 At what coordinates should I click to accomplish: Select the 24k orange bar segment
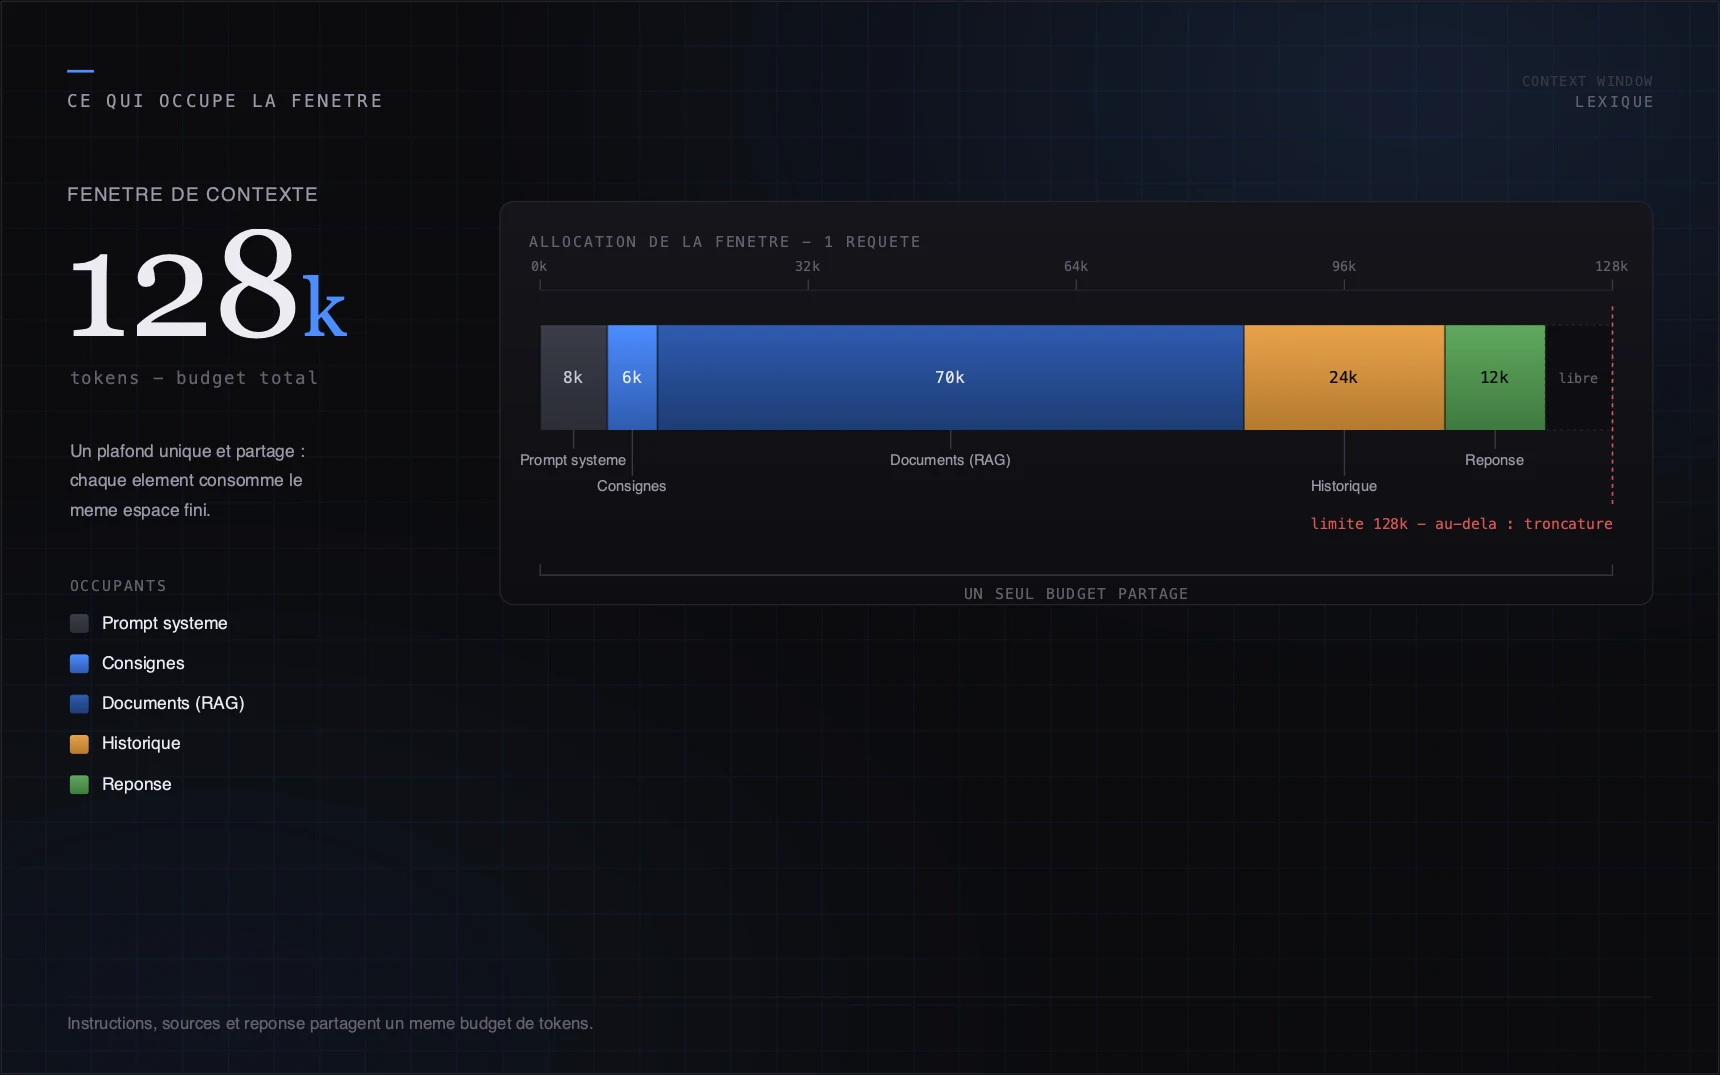pos(1344,377)
